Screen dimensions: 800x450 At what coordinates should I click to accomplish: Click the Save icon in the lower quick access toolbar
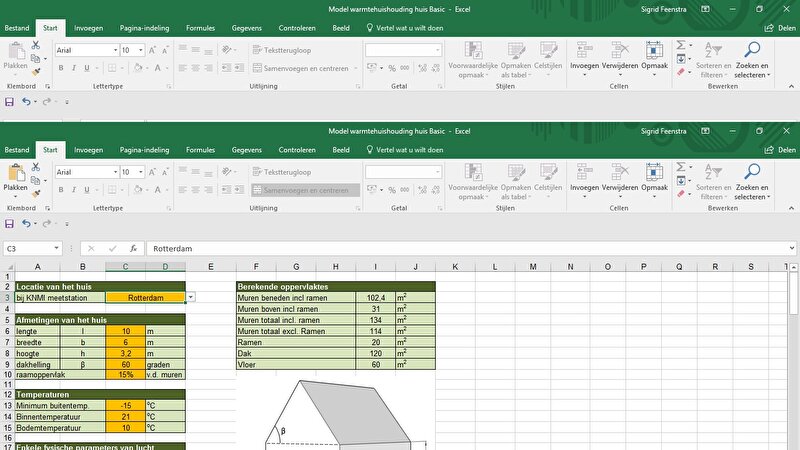point(10,223)
